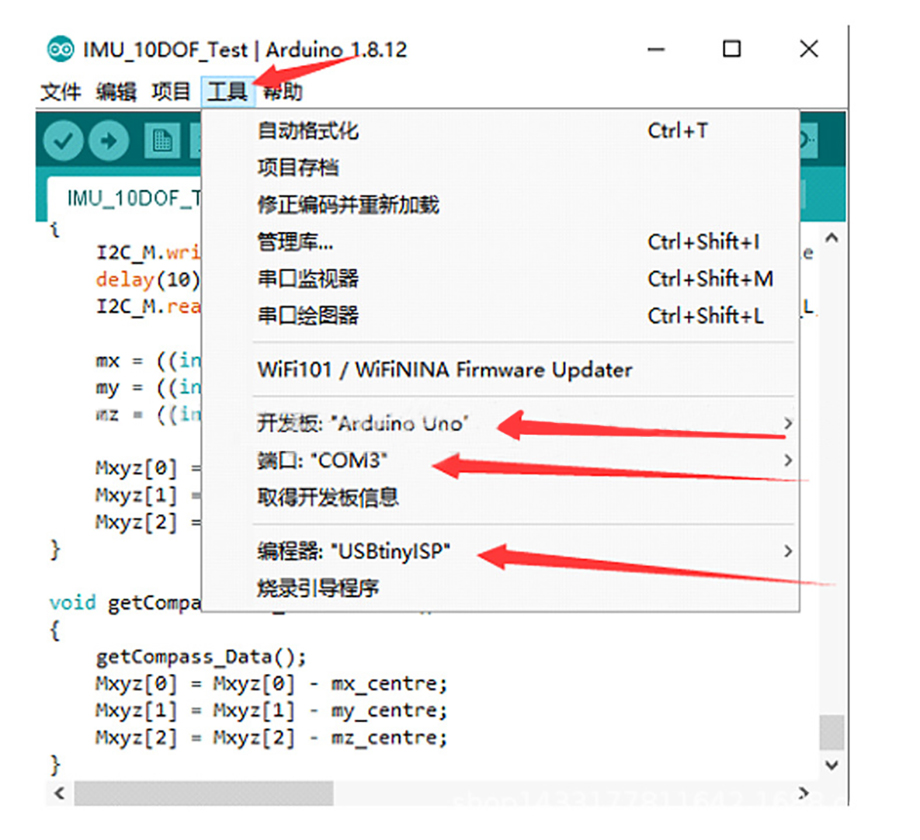Click the vertical scrollbar up arrow

pyautogui.click(x=831, y=238)
